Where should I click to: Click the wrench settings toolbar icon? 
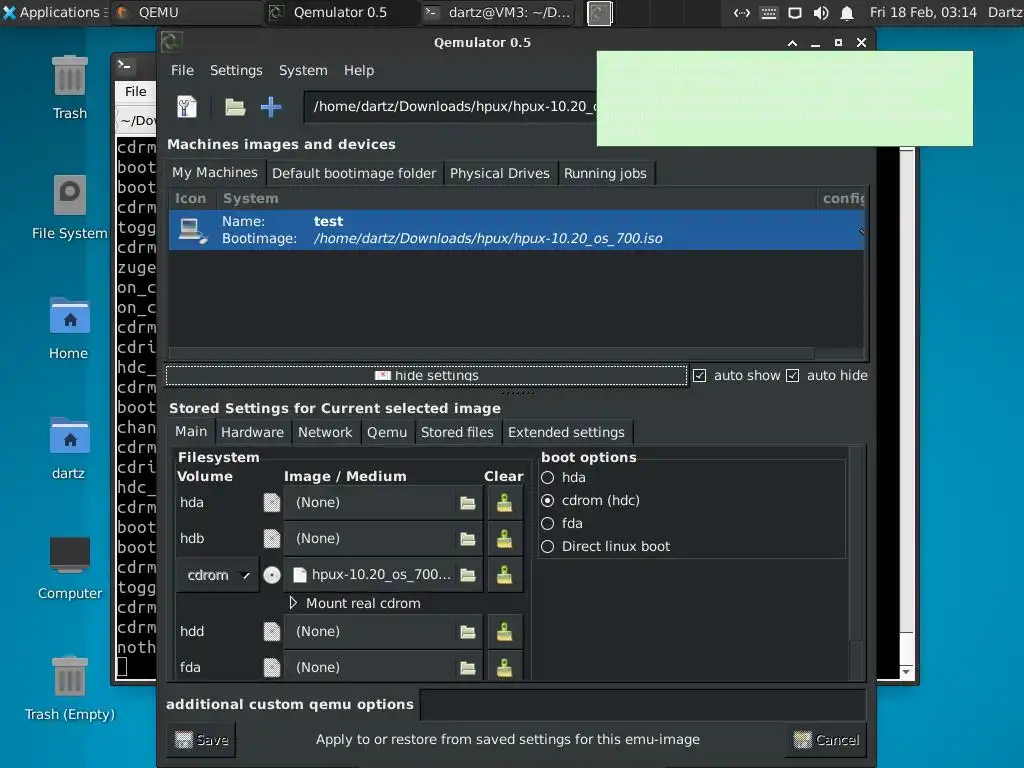pos(187,106)
